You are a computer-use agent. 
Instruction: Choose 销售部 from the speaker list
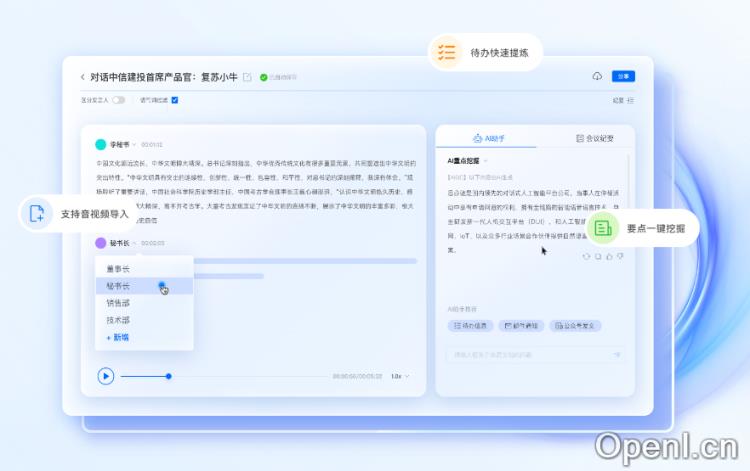144,303
